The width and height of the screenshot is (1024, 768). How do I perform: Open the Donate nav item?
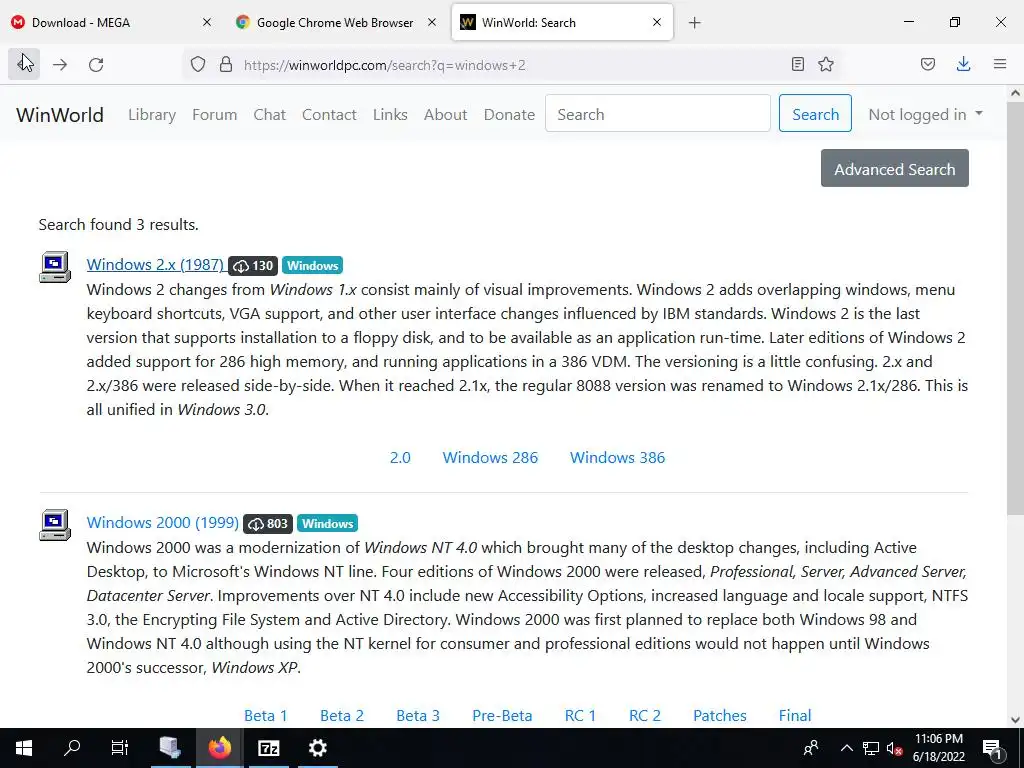[509, 115]
